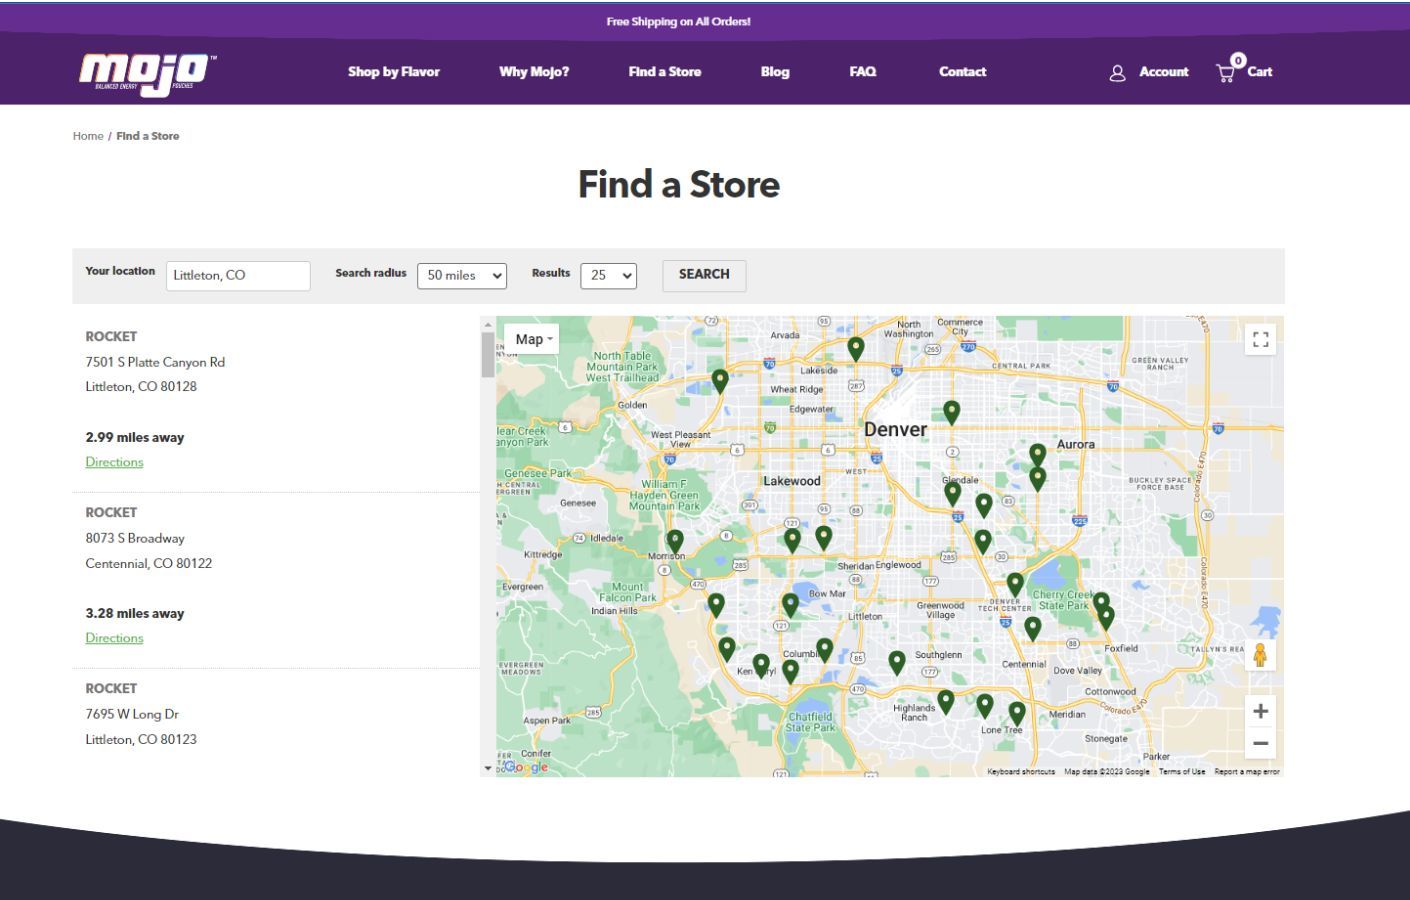Zoom in on the map
Viewport: 1410px width, 900px height.
[1260, 711]
